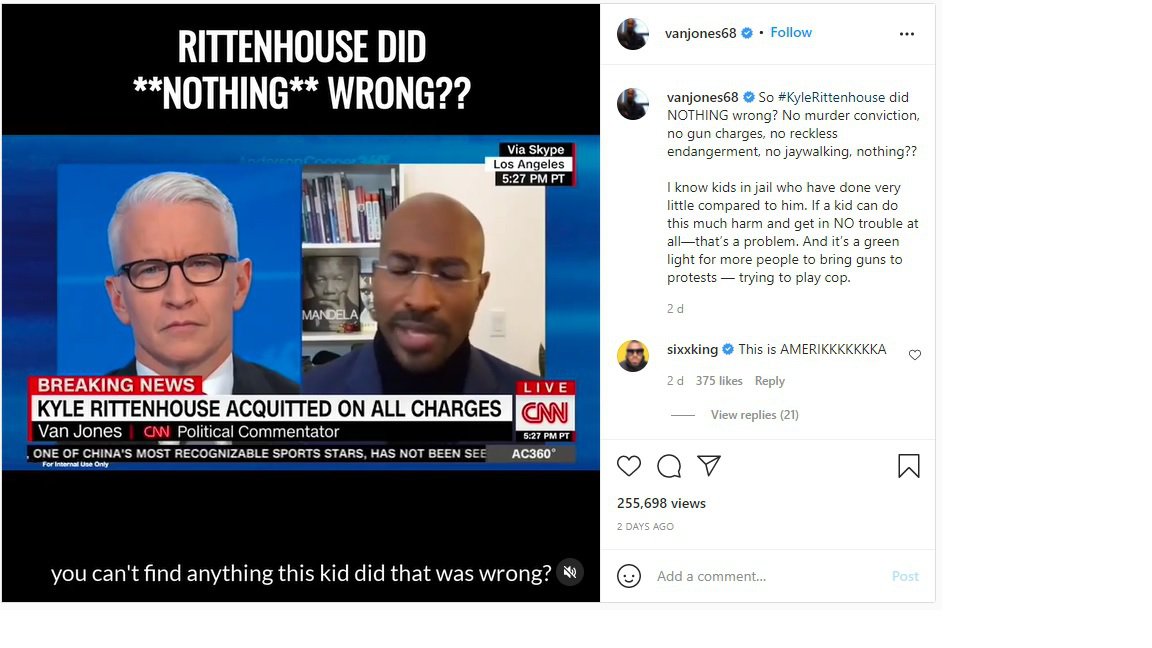This screenshot has width=1152, height=648.
Task: Open vanjones68 username in header
Action: (x=700, y=33)
